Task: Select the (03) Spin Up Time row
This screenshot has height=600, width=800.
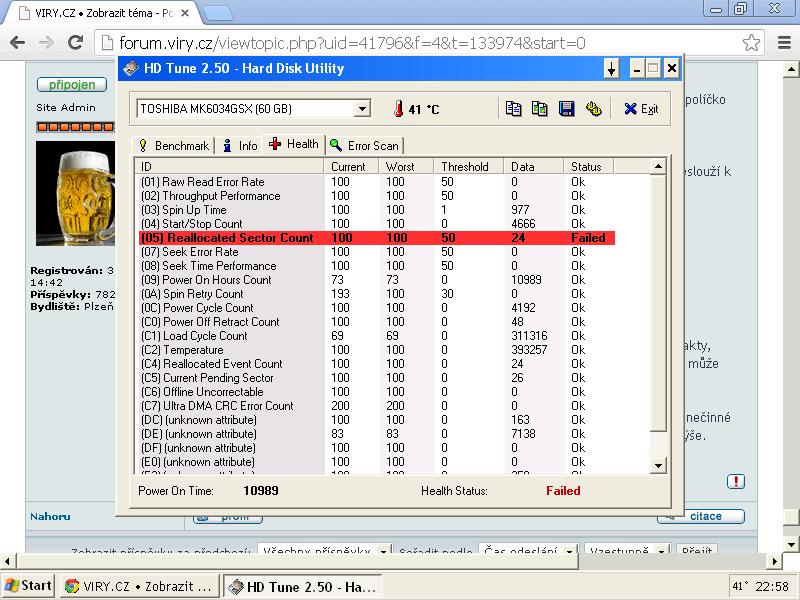Action: [x=377, y=210]
